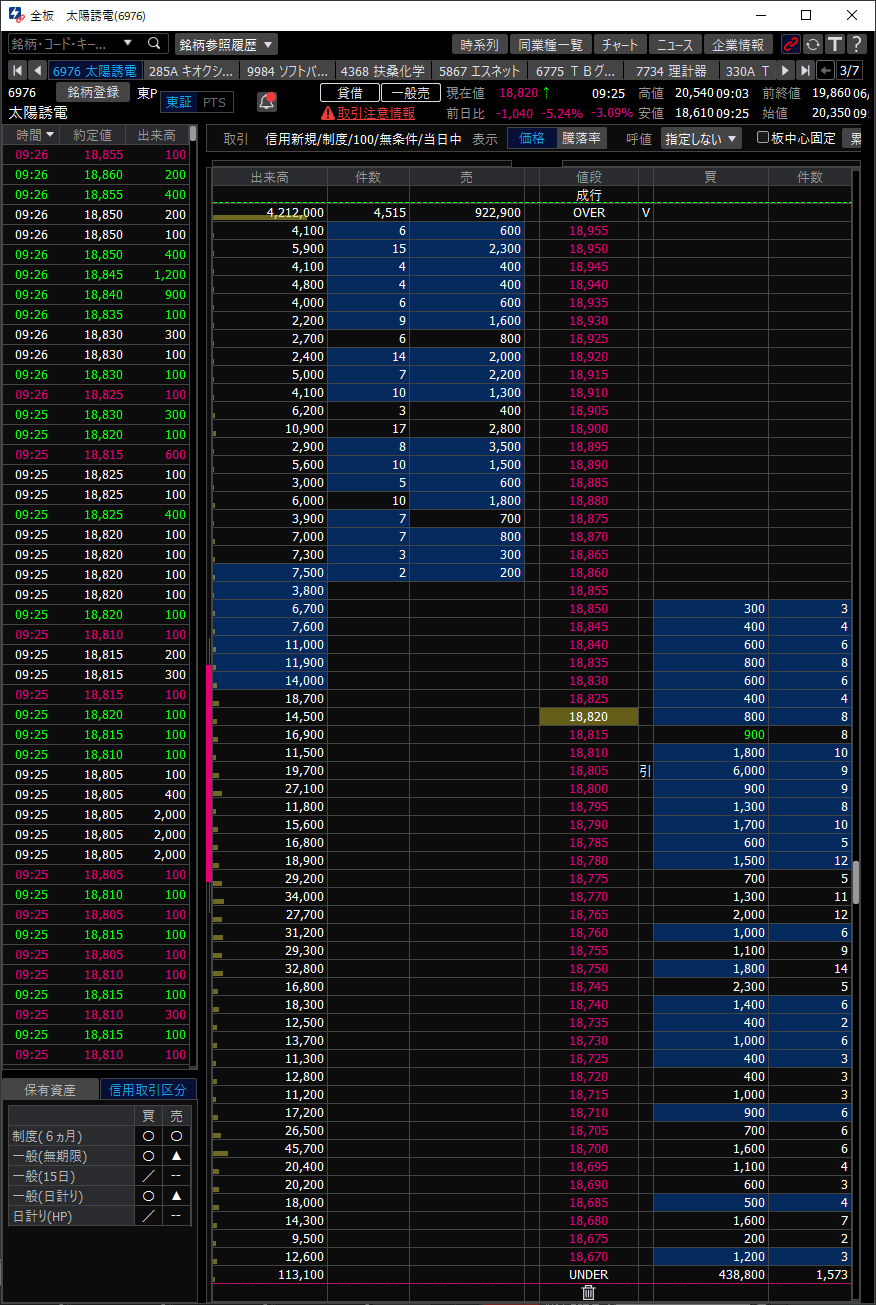This screenshot has height=1305, width=876.
Task: Open 取引注意情報 link
Action: [x=376, y=113]
